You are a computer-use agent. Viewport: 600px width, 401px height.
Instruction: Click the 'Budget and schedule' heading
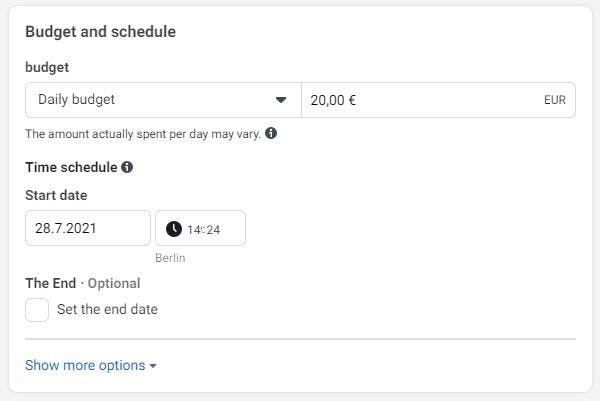pyautogui.click(x=100, y=32)
